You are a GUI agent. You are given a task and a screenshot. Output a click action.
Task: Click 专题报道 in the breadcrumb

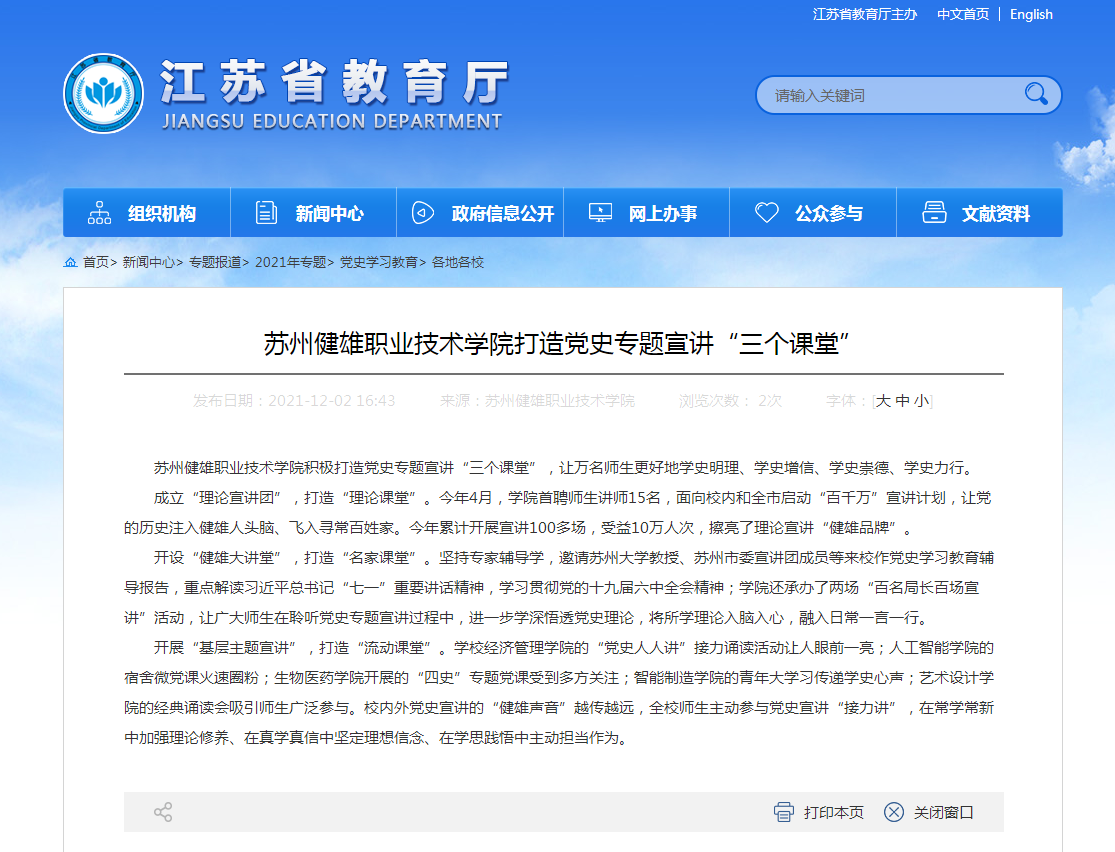point(215,262)
